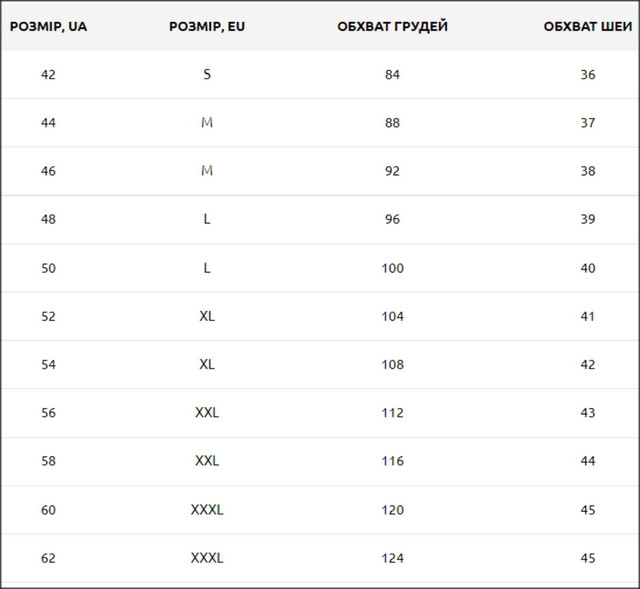
Task: Select the EU size M in the UA 44 row
Action: click(x=207, y=123)
